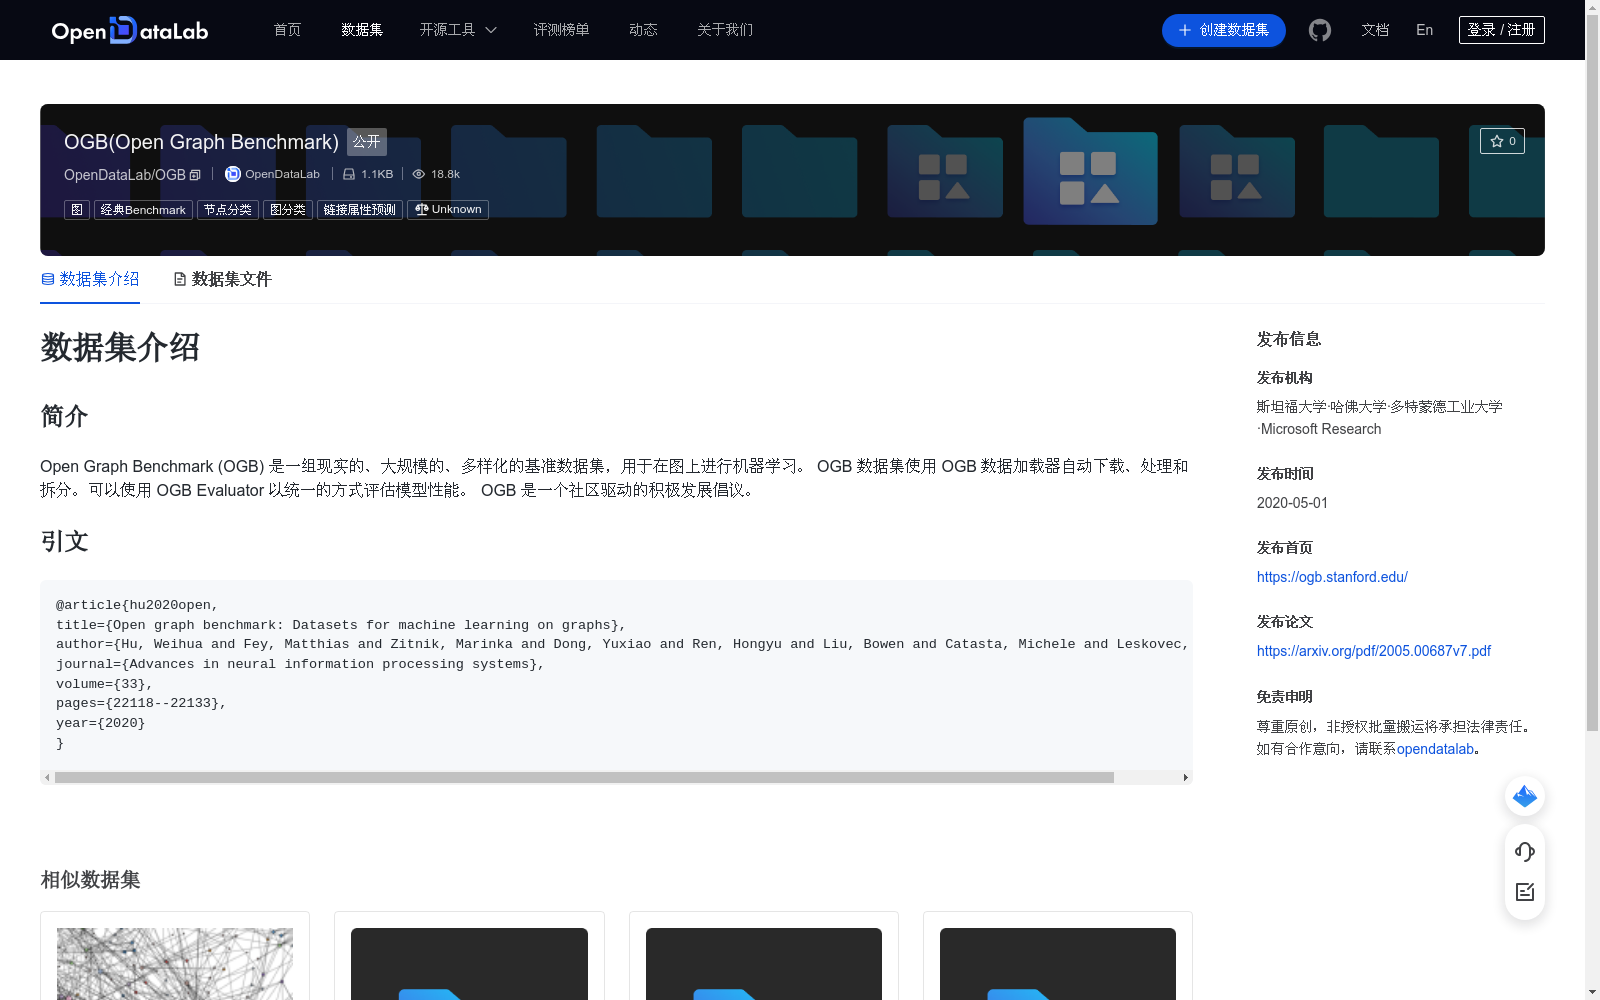This screenshot has width=1600, height=1000.
Task: Click the blue mountain floating icon
Action: pyautogui.click(x=1524, y=796)
